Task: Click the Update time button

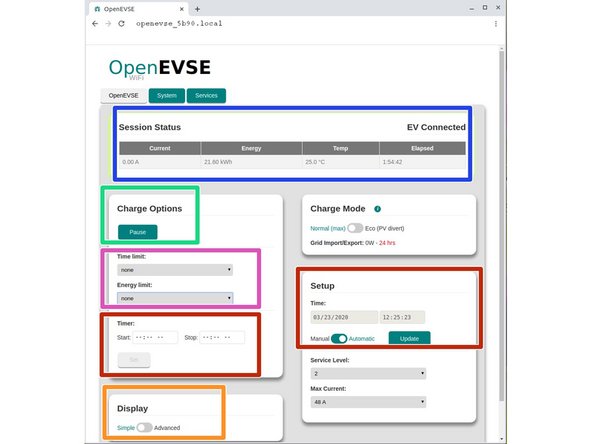Action: [x=409, y=338]
